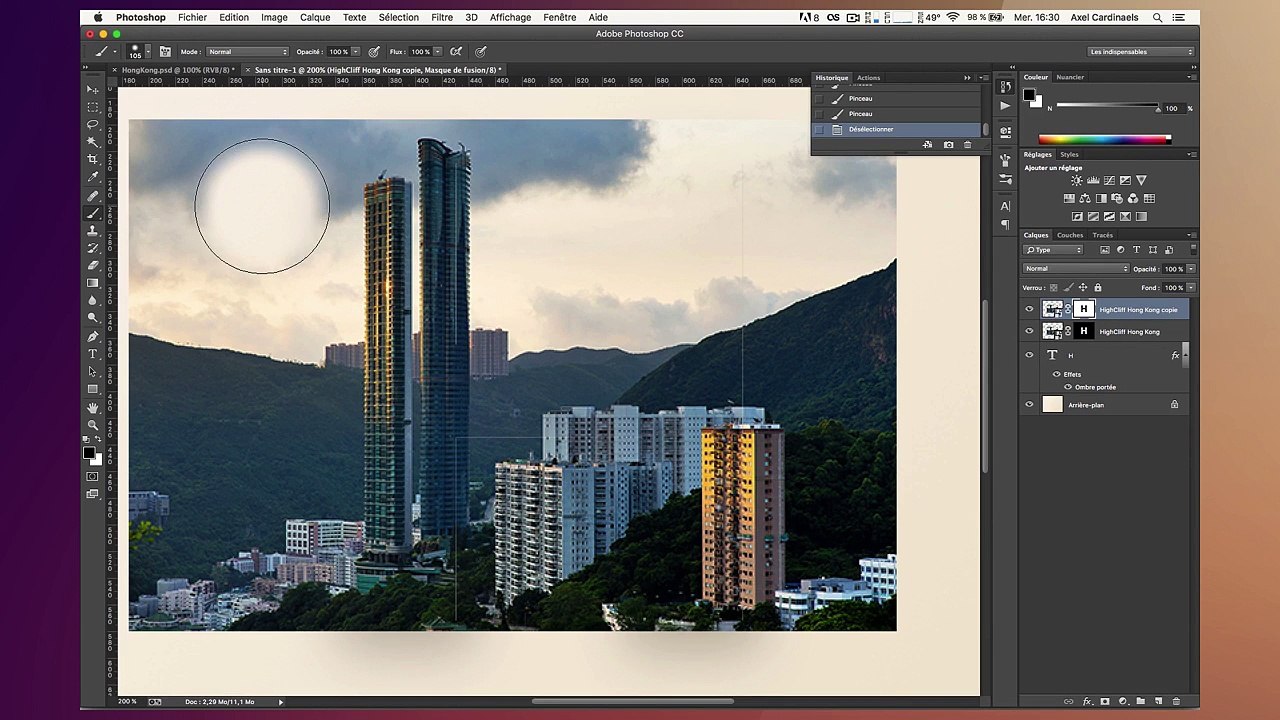Image resolution: width=1280 pixels, height=720 pixels.
Task: Select the Clone Stamp tool
Action: click(93, 230)
